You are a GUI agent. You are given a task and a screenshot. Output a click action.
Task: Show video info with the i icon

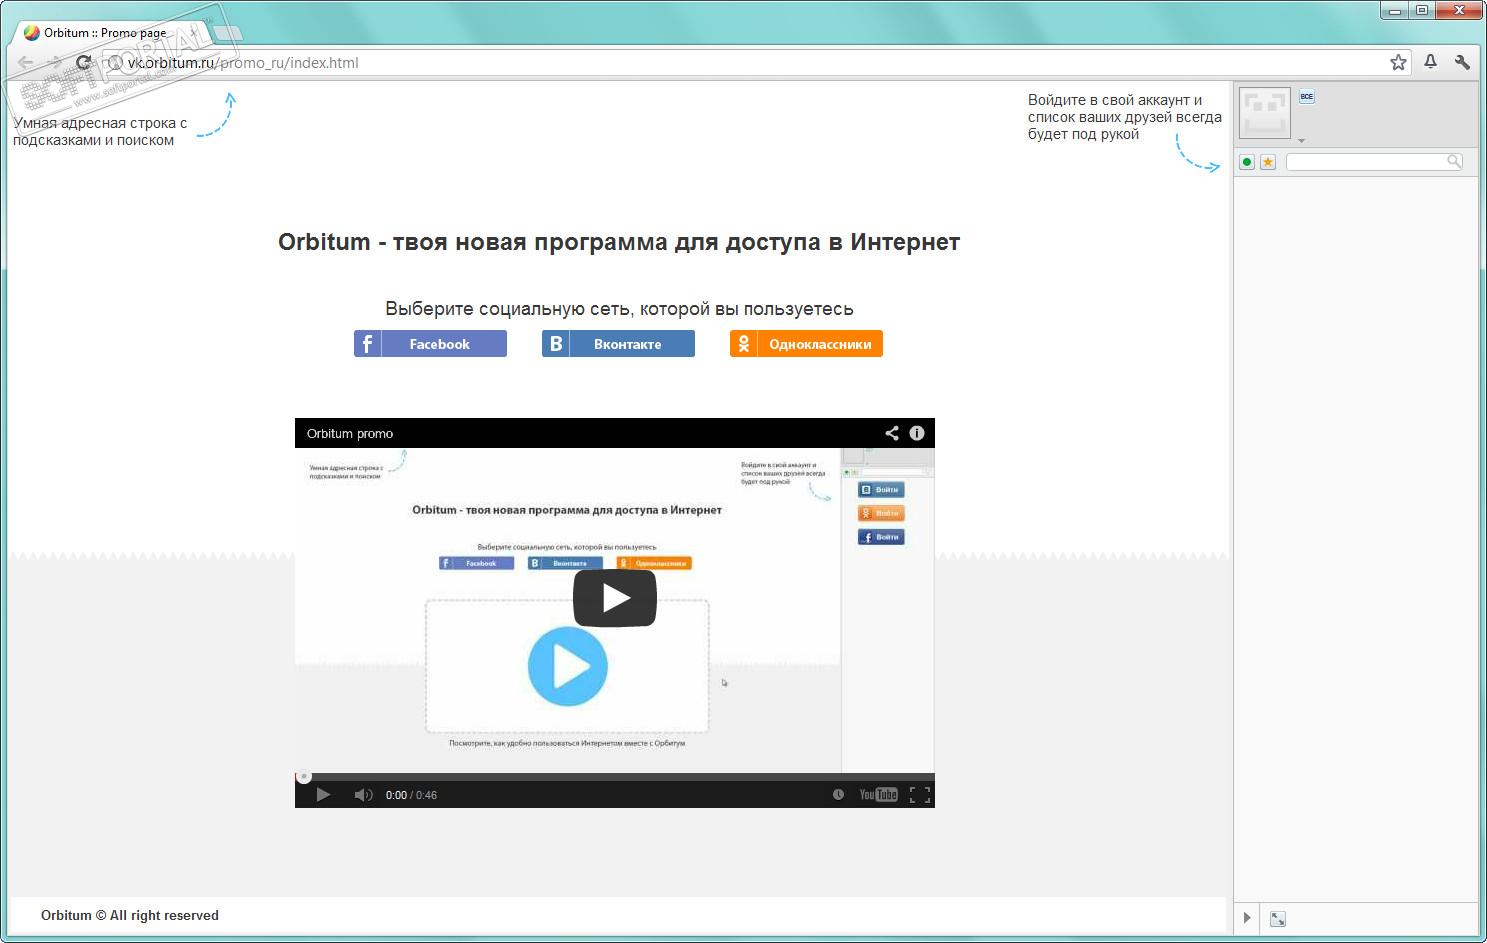(917, 433)
